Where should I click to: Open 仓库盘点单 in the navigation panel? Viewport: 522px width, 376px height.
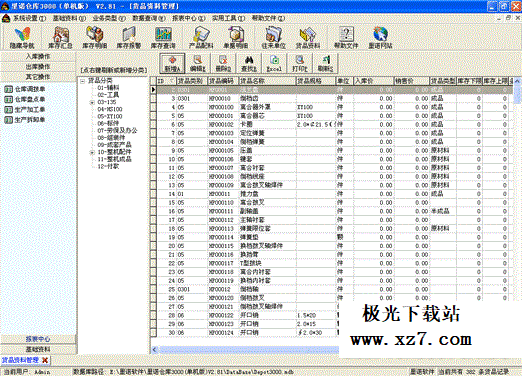[25, 99]
